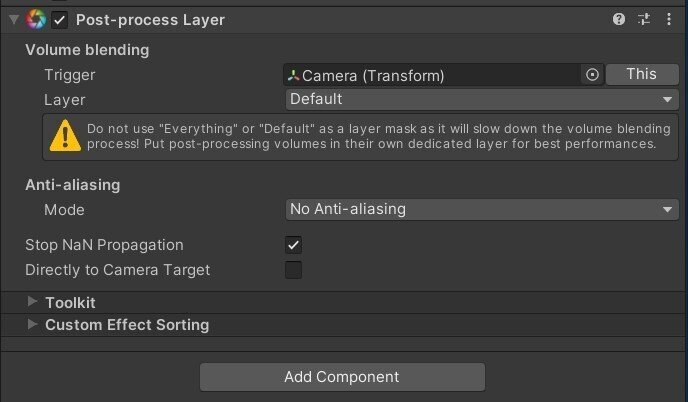Click the Post-process Layer header title
The image size is (688, 402).
pyautogui.click(x=150, y=20)
